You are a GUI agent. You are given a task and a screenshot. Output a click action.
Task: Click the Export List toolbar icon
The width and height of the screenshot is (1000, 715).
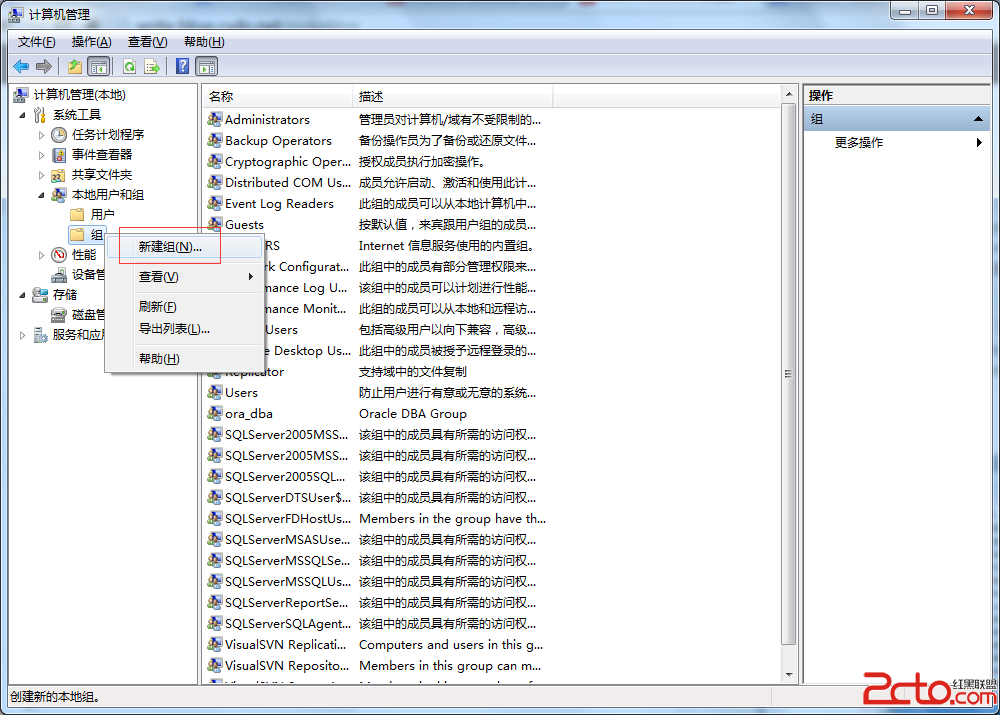click(x=152, y=66)
